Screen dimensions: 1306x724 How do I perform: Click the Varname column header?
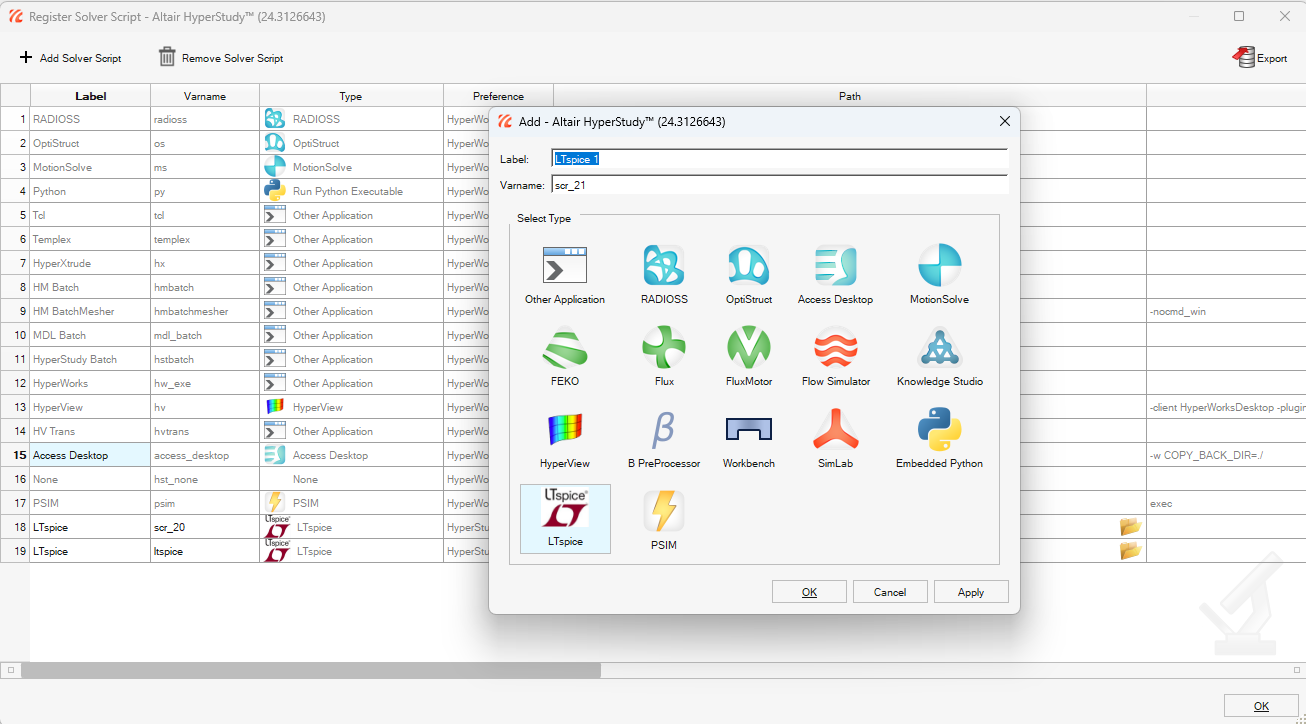[205, 96]
